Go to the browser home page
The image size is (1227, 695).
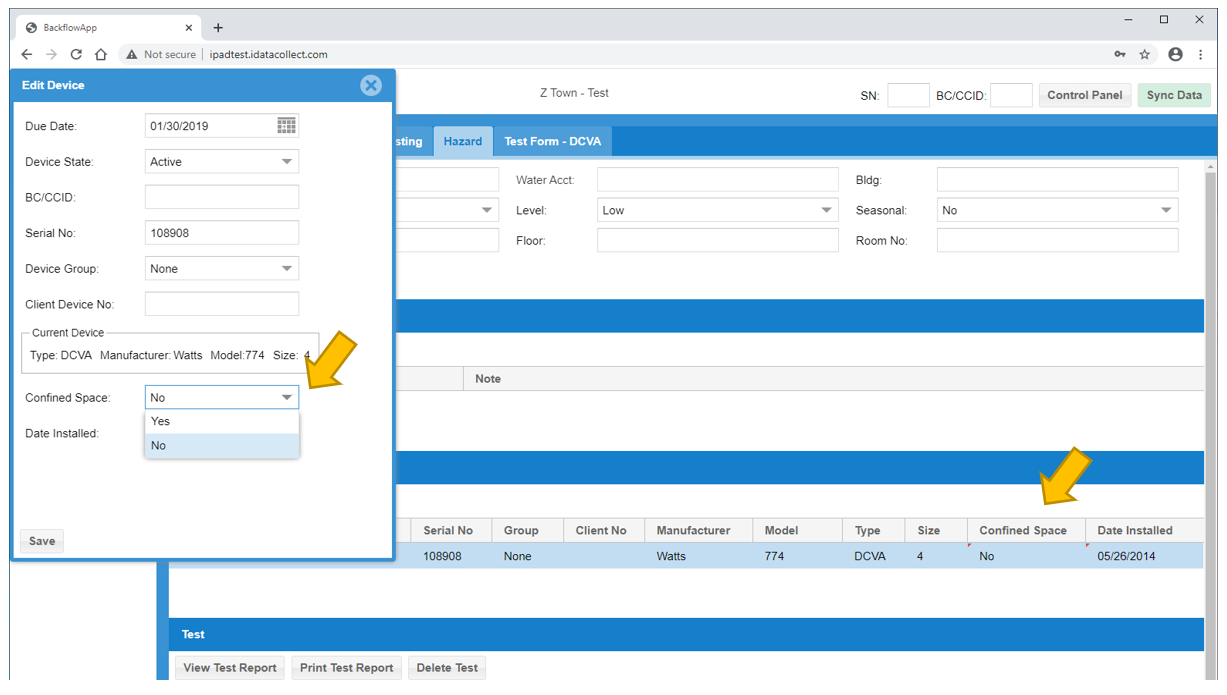[101, 54]
